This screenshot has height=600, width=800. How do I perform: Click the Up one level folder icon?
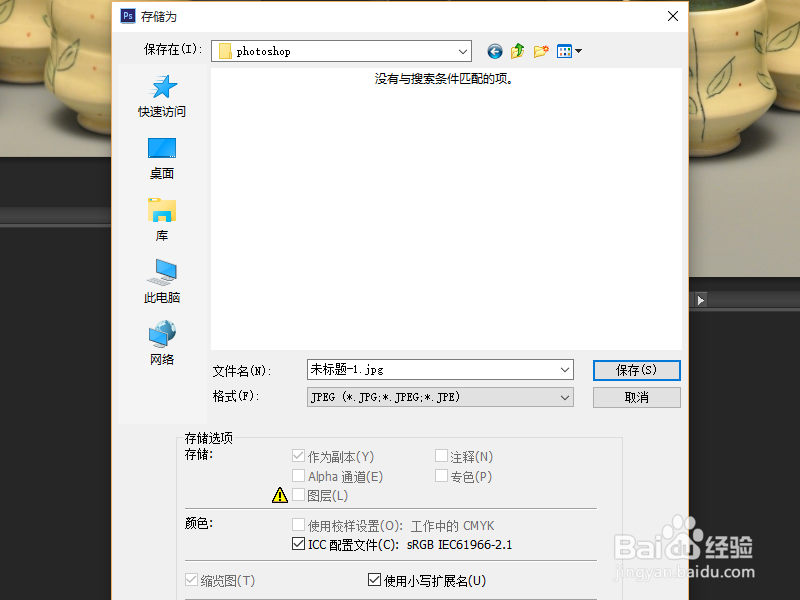tap(518, 51)
